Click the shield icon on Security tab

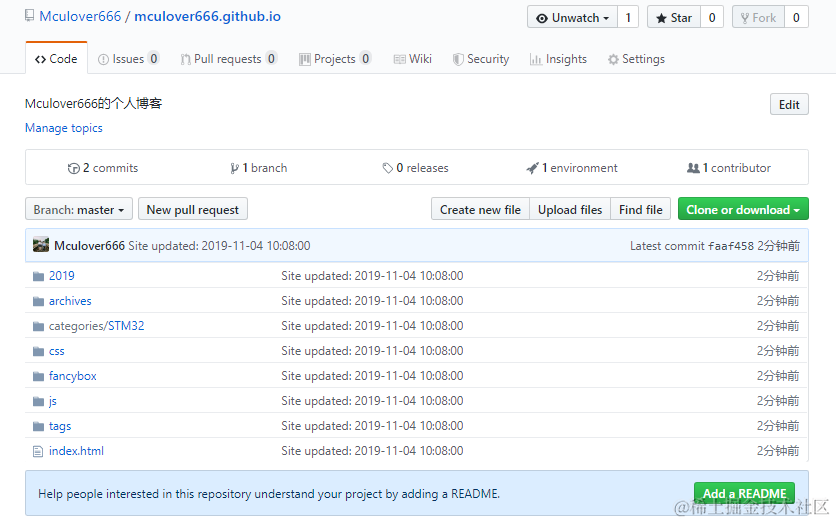457,59
